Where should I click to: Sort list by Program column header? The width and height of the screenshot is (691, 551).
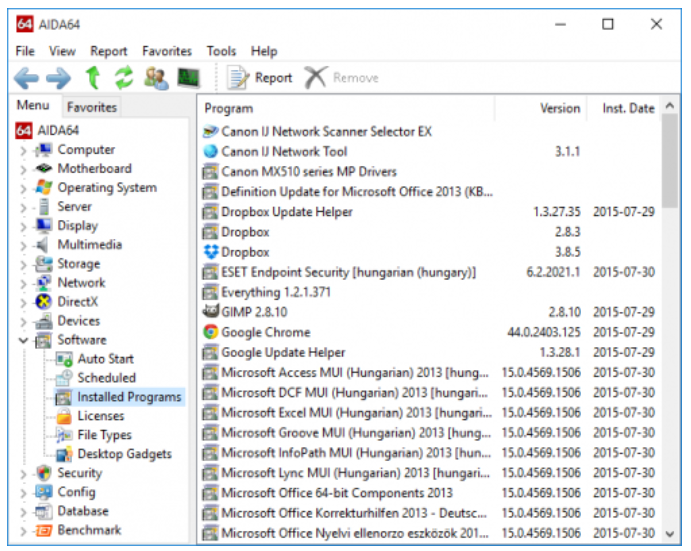pyautogui.click(x=346, y=108)
